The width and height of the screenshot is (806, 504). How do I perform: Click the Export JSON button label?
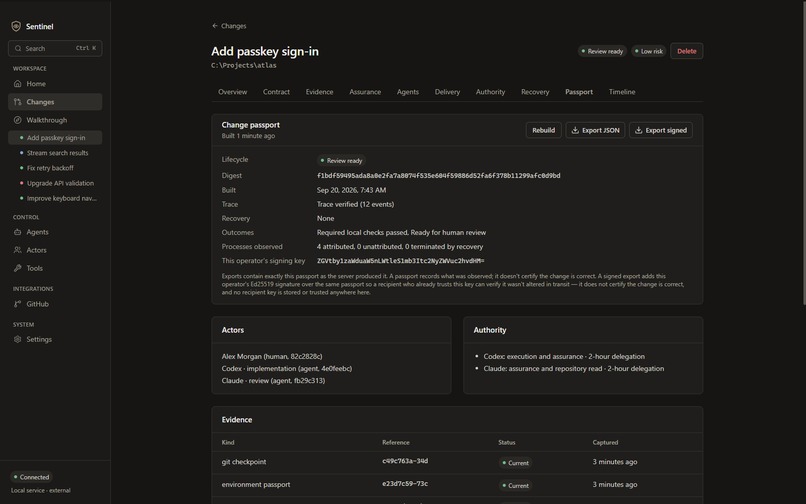(600, 130)
